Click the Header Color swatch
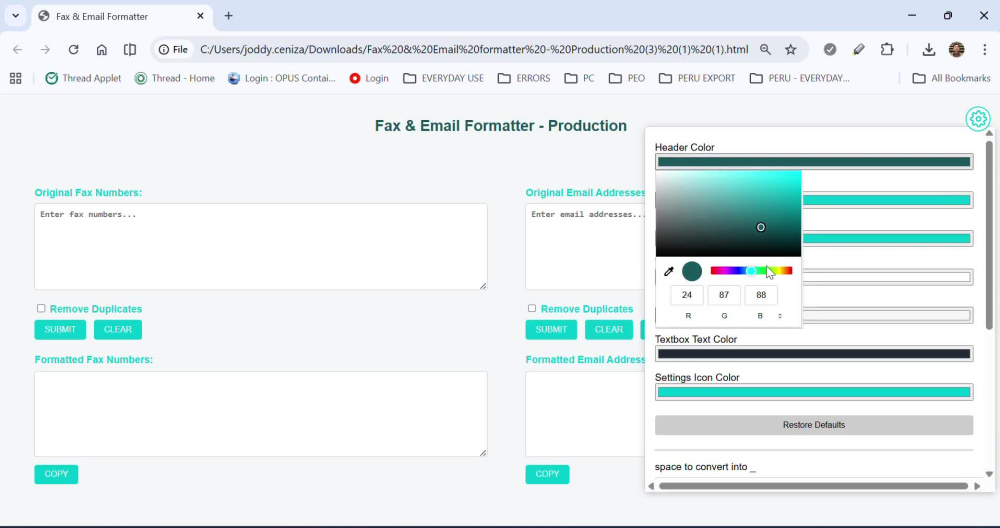This screenshot has height=528, width=1000. coord(814,162)
